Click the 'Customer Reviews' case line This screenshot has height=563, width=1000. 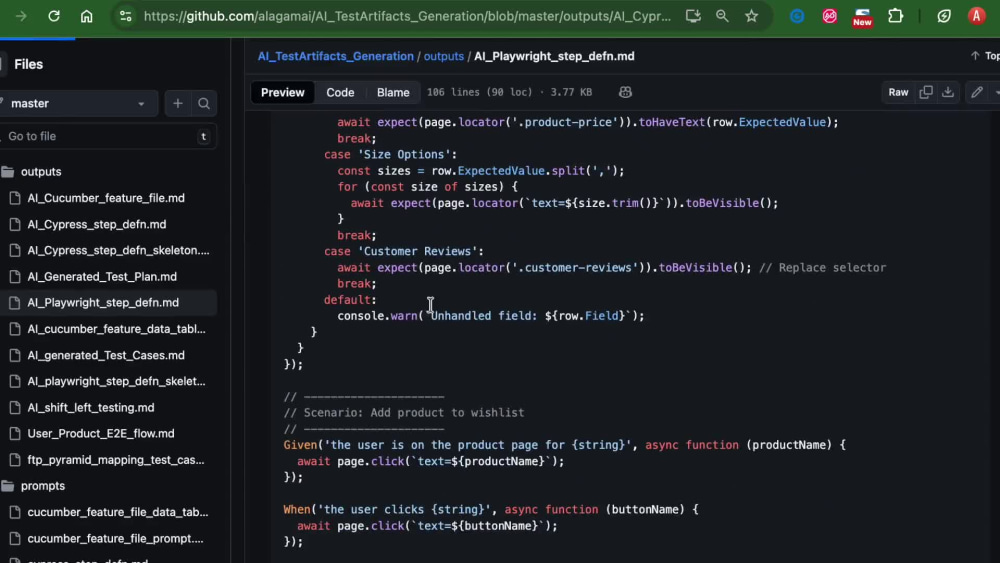404,251
